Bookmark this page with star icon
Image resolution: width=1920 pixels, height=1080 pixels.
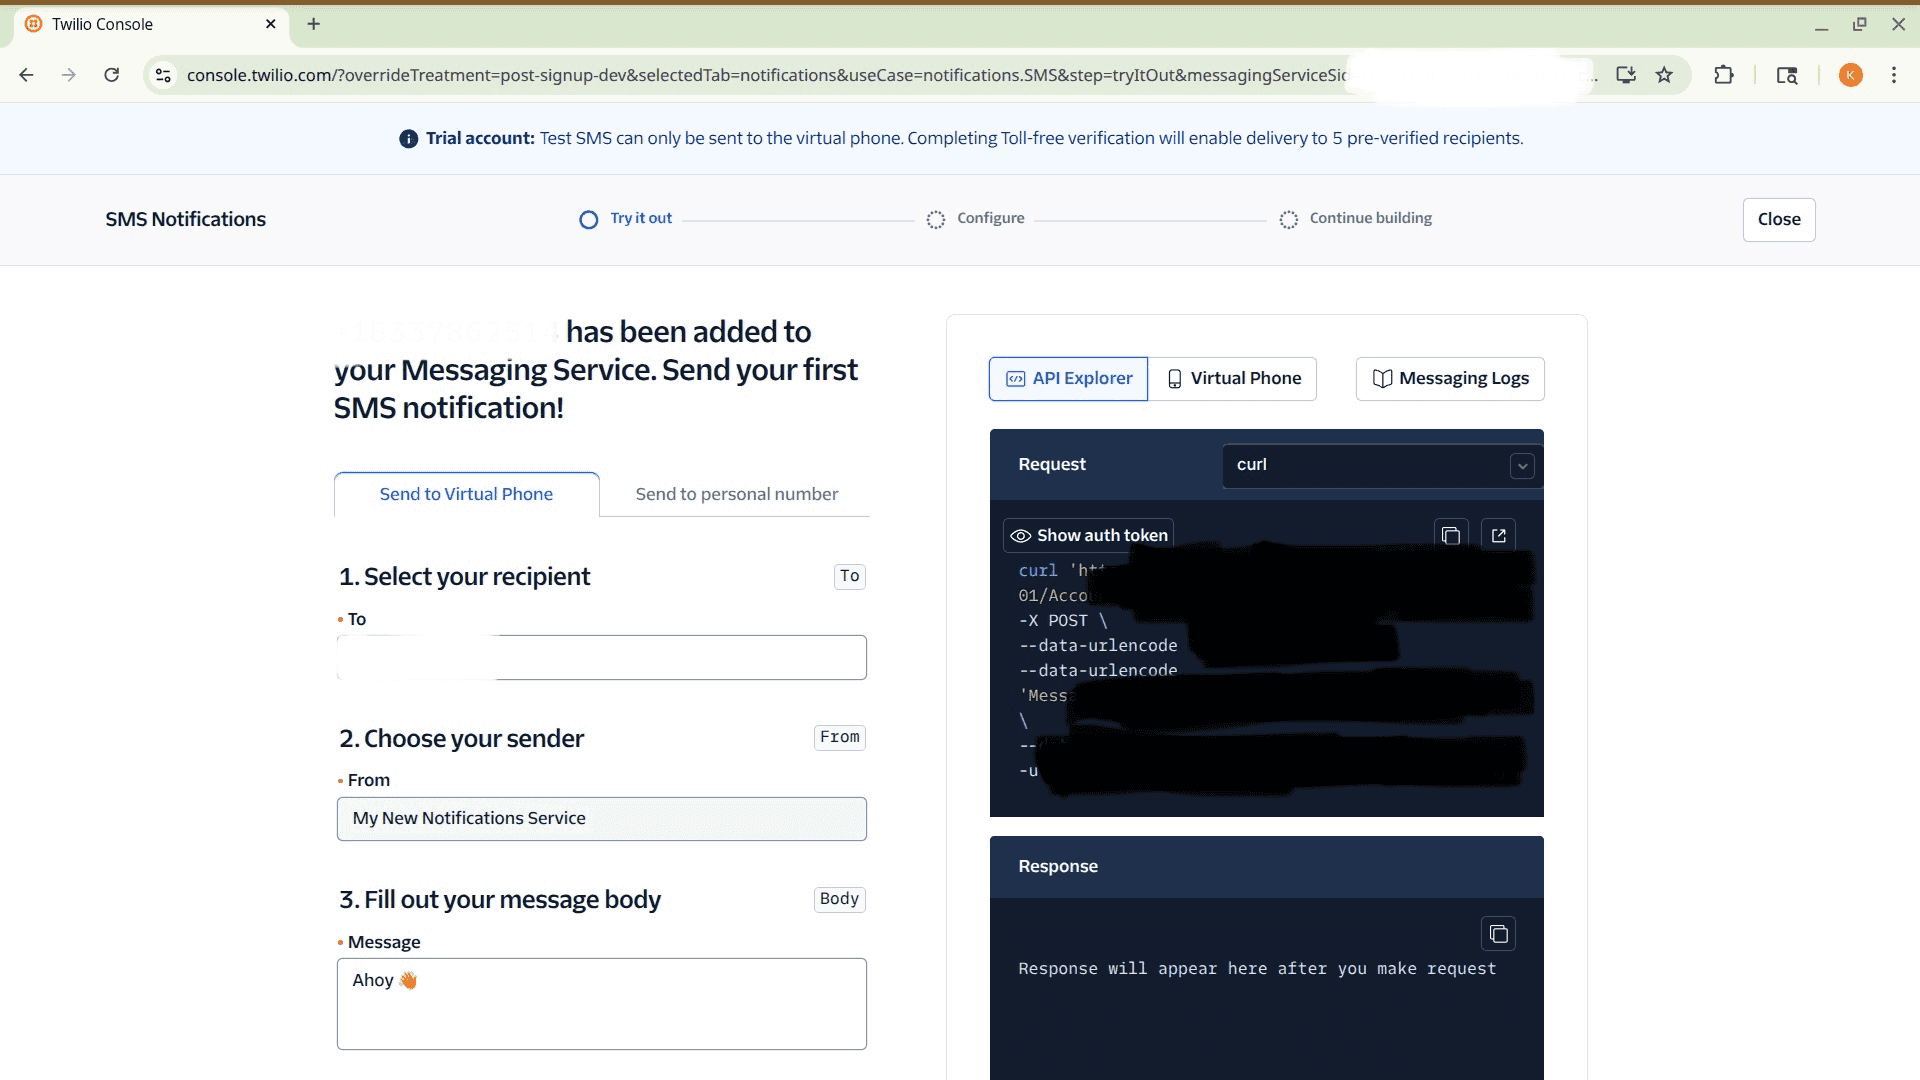pyautogui.click(x=1664, y=75)
